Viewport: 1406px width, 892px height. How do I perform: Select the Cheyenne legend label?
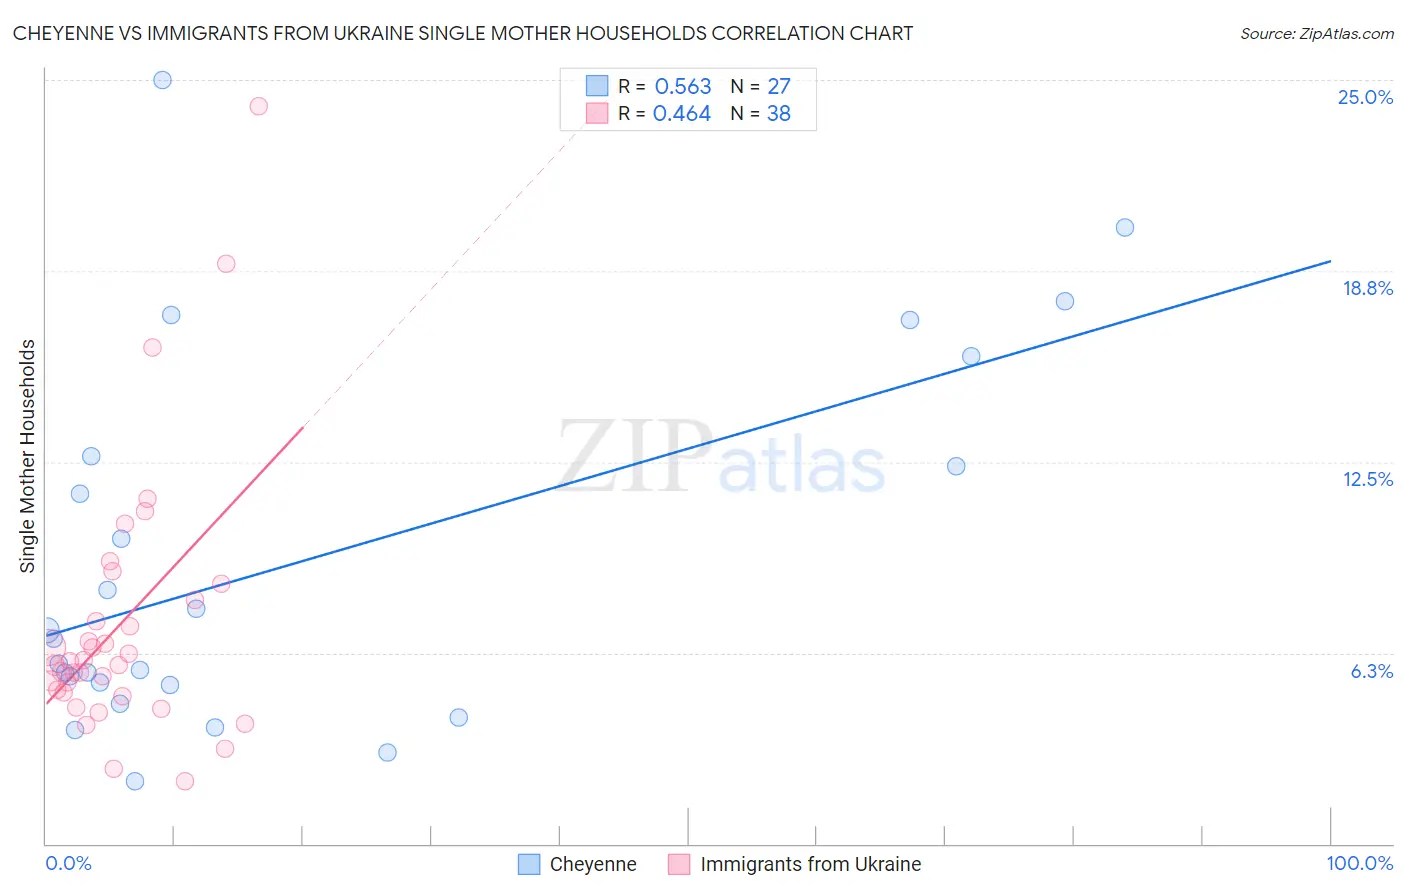pos(593,864)
